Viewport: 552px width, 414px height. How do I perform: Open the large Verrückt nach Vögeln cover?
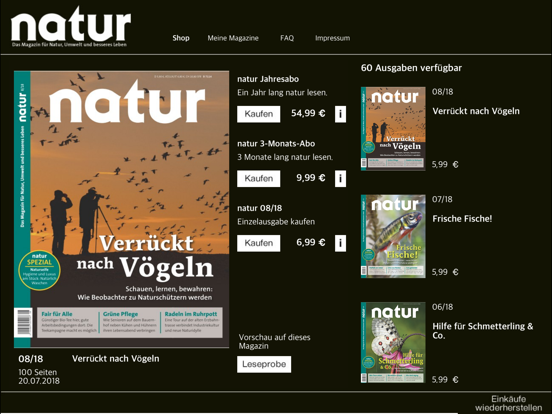point(121,209)
